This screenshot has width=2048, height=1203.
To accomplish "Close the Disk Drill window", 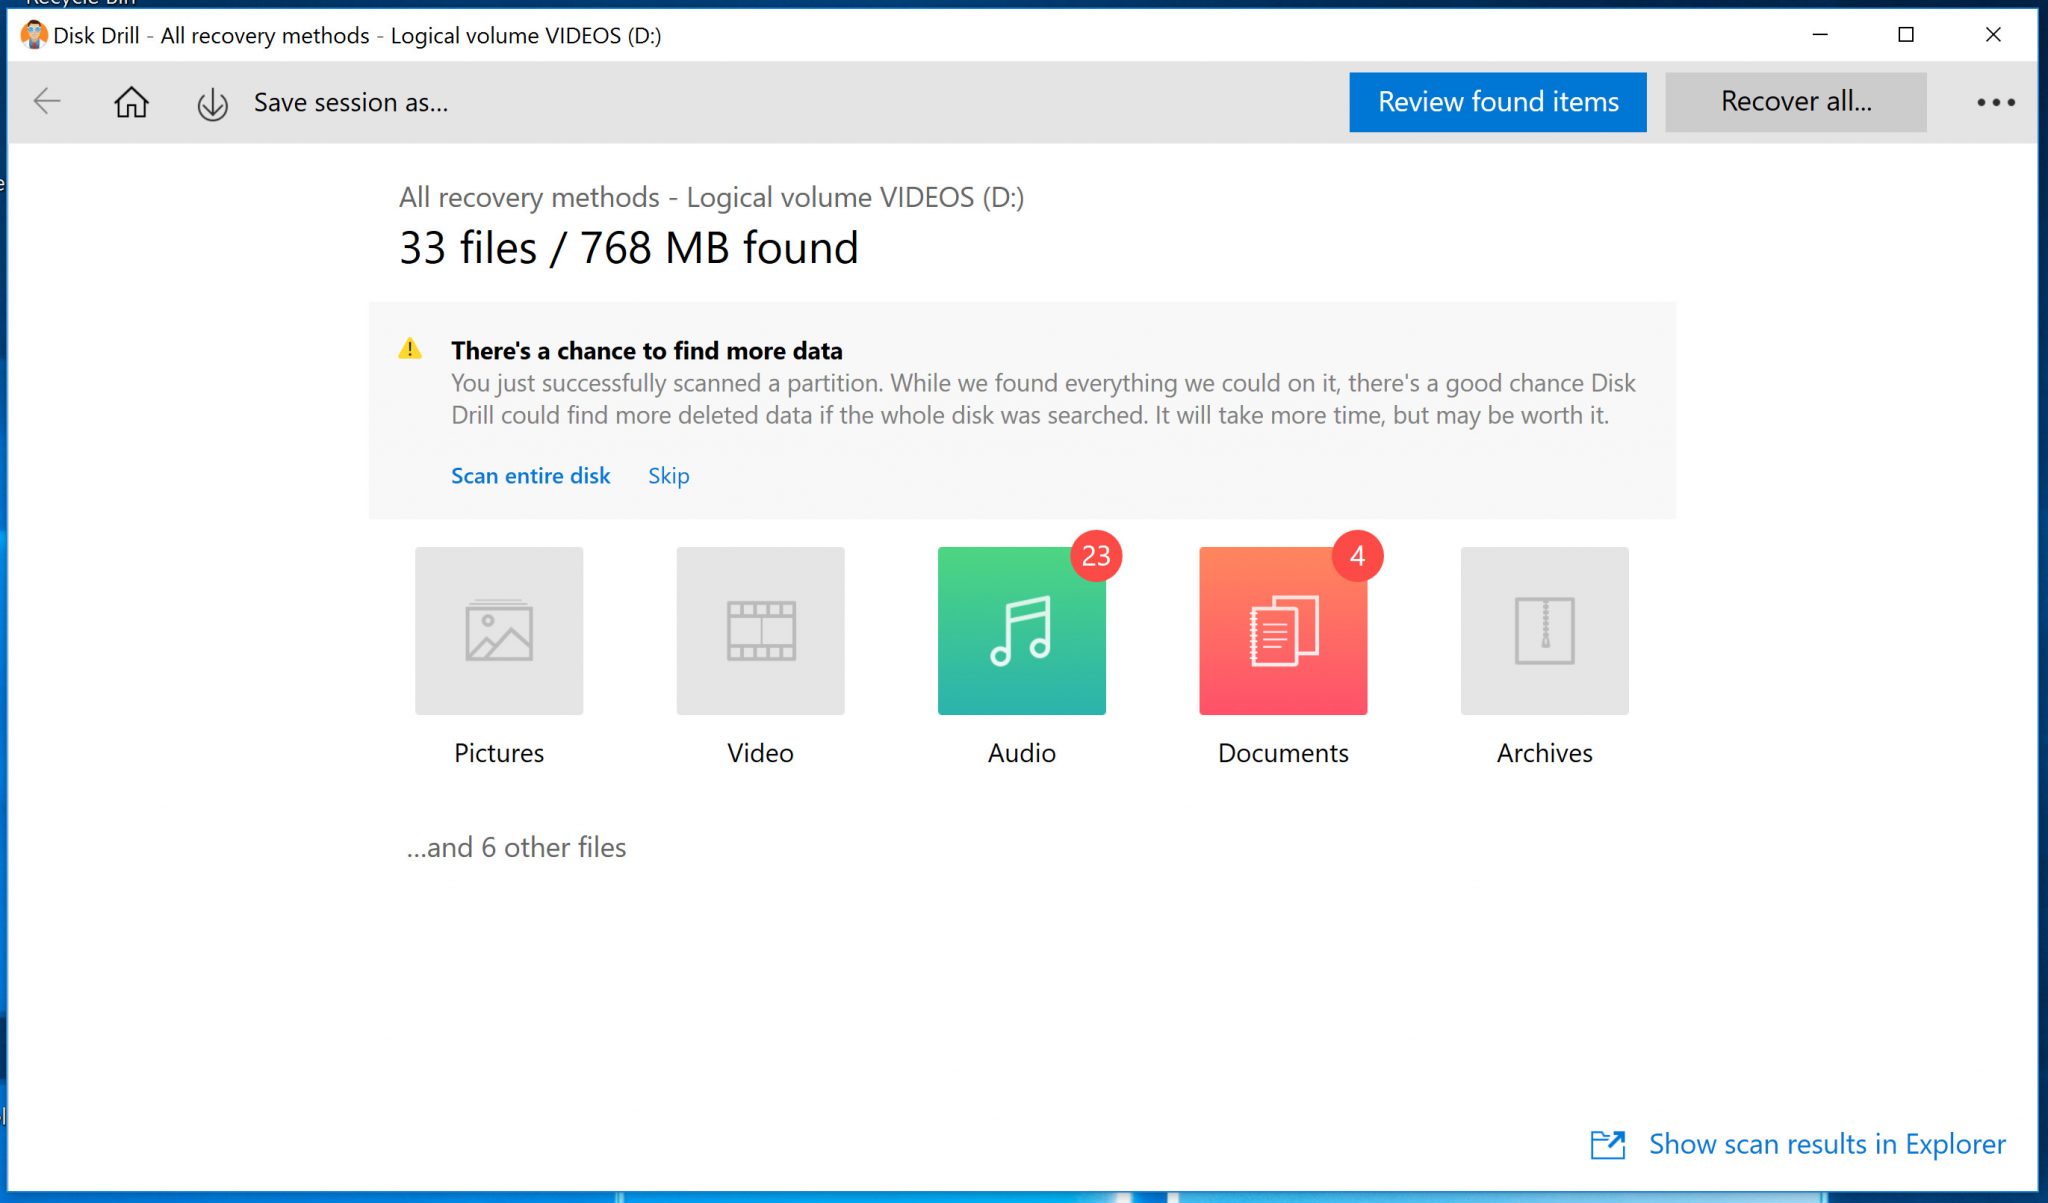I will pyautogui.click(x=1993, y=34).
